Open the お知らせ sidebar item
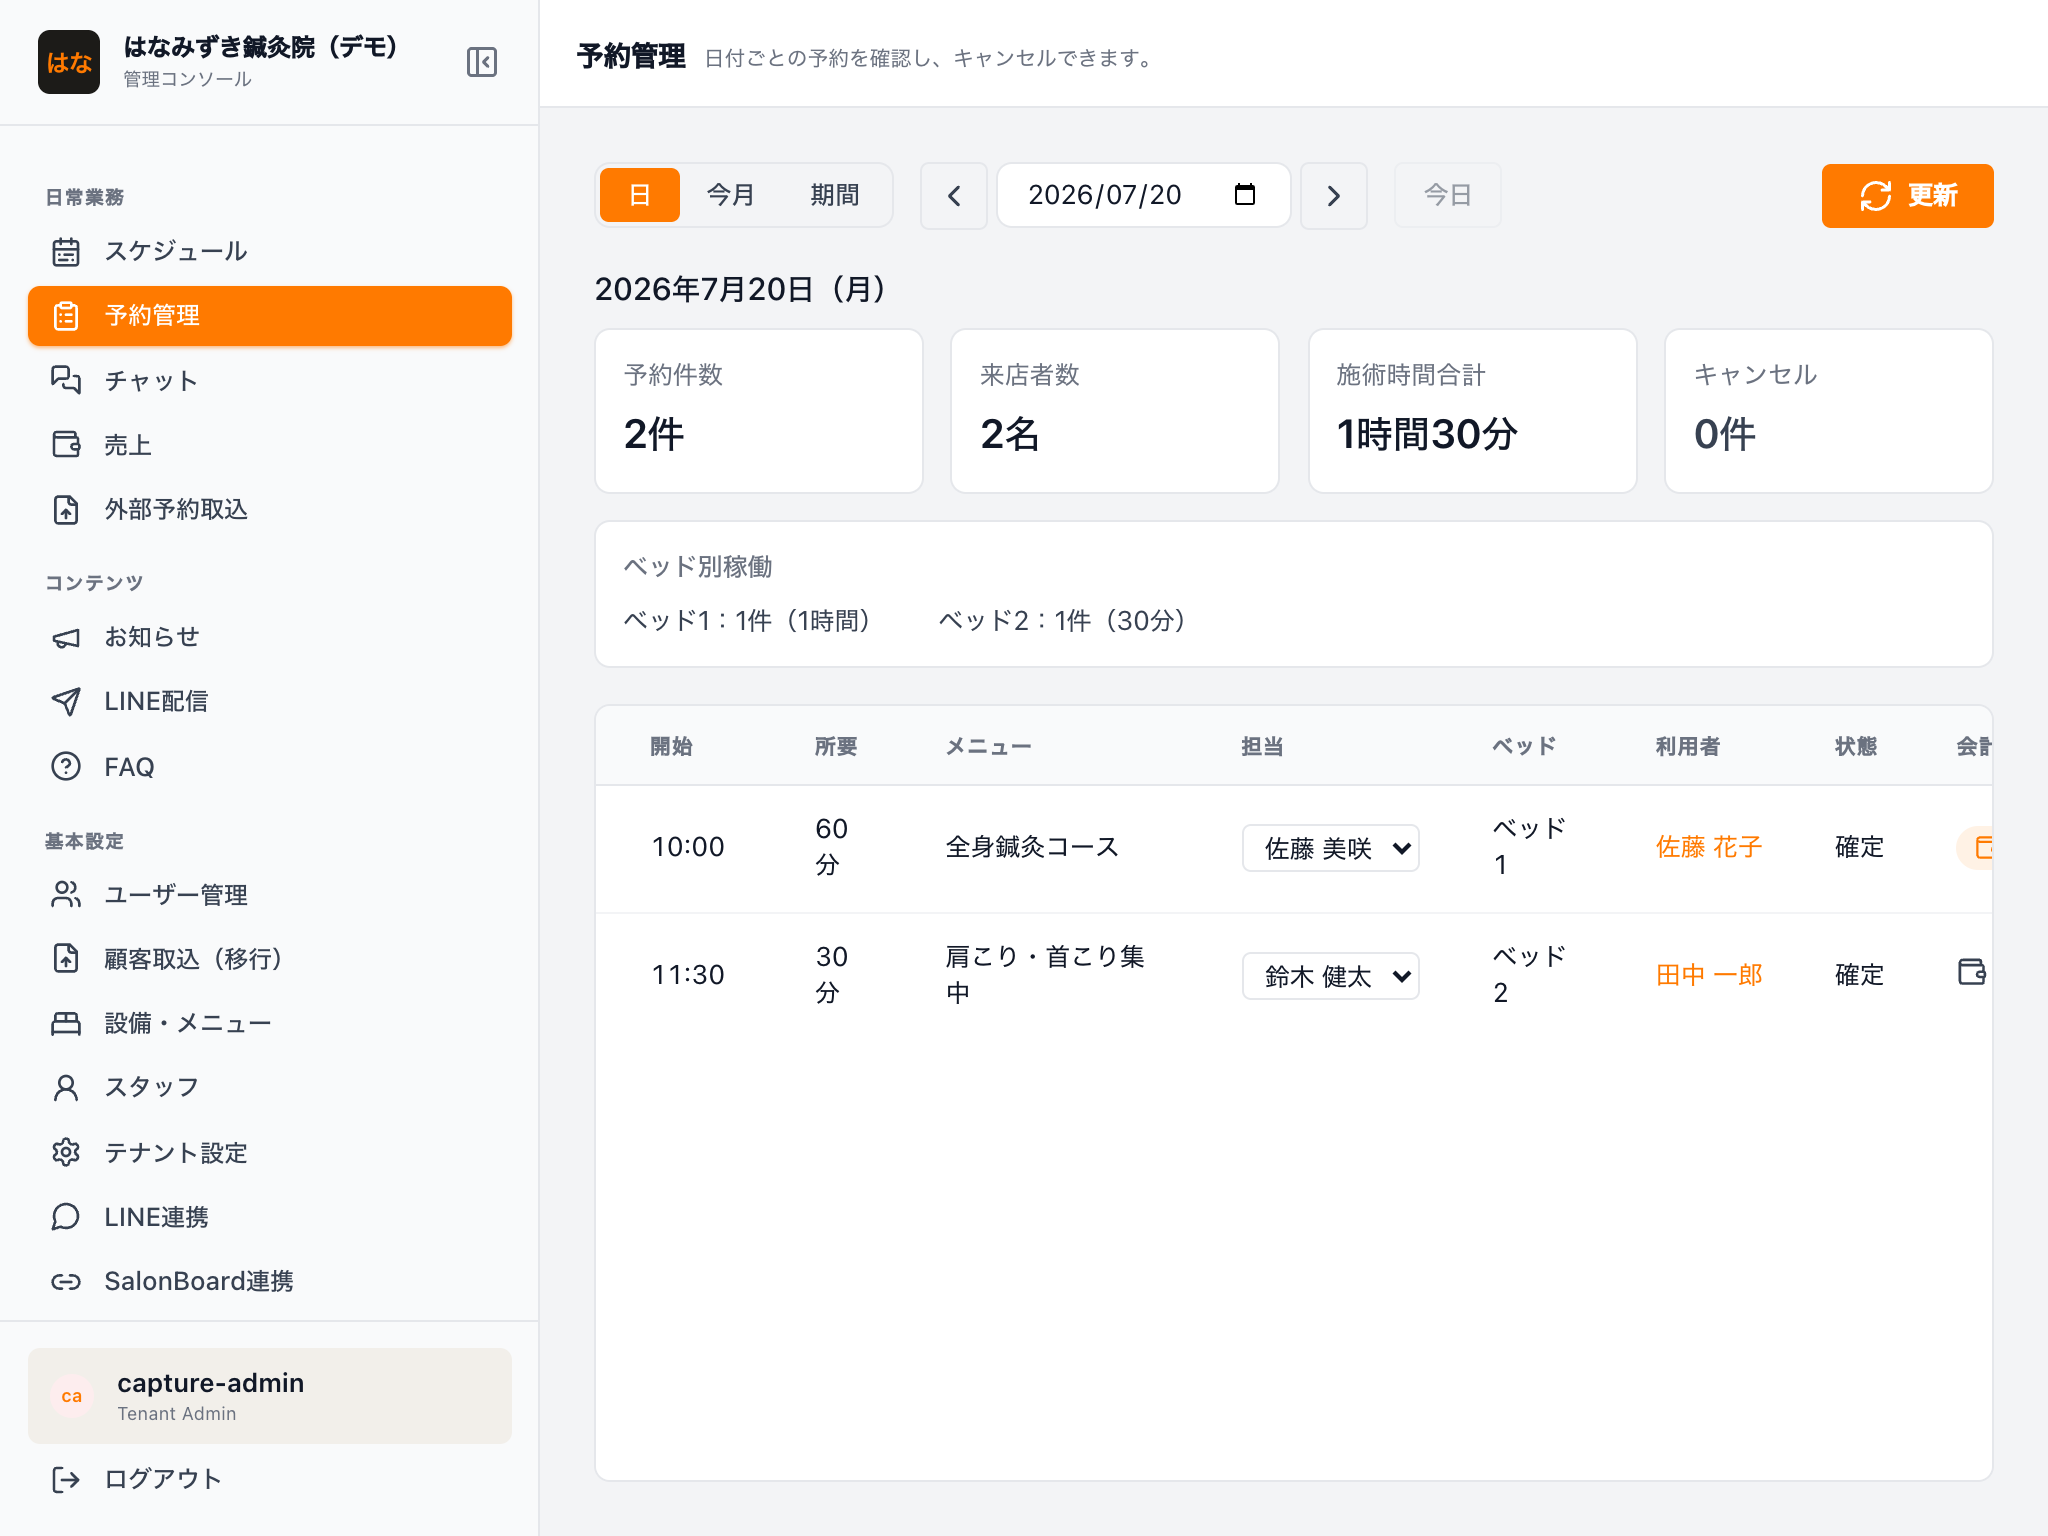Viewport: 2048px width, 1536px height. click(270, 638)
